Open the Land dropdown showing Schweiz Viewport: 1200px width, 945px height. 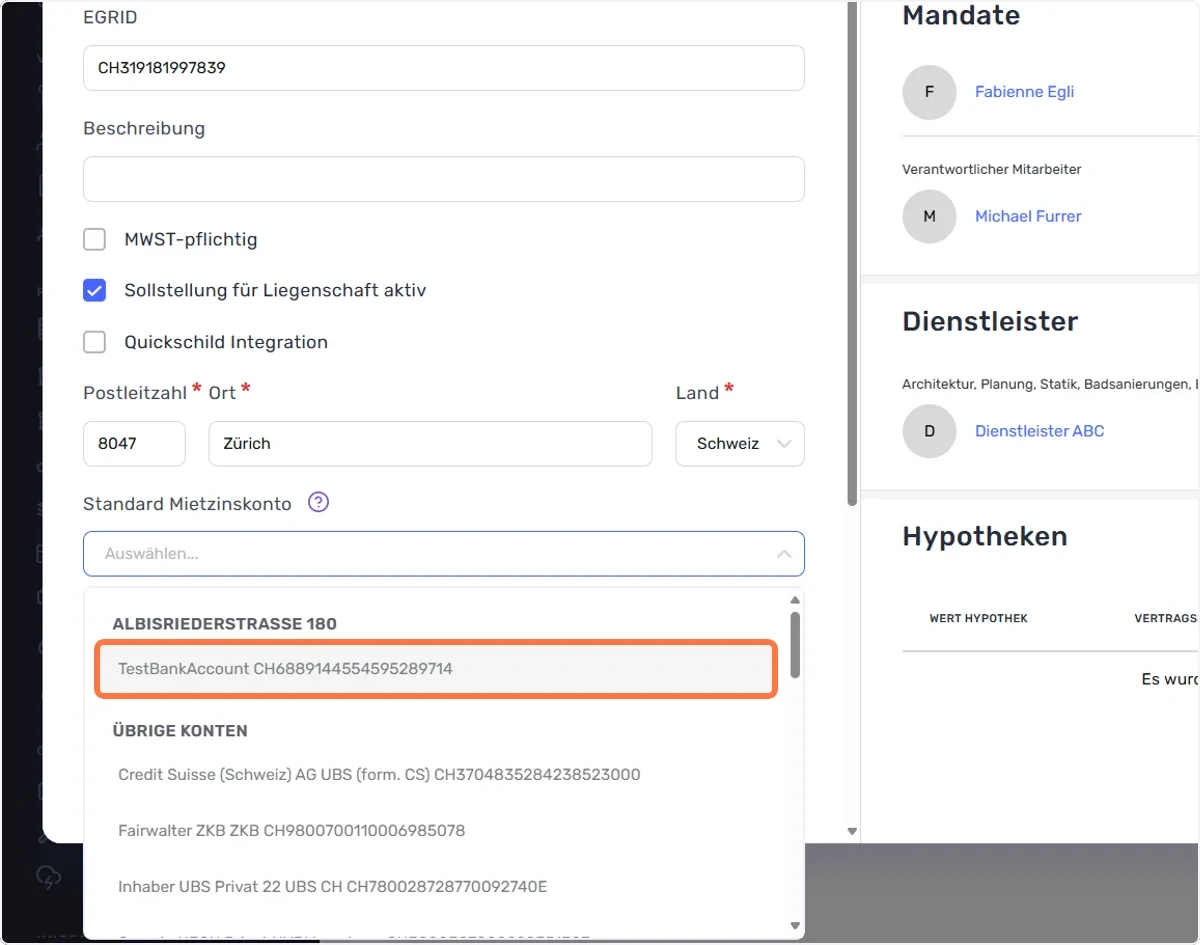tap(740, 443)
